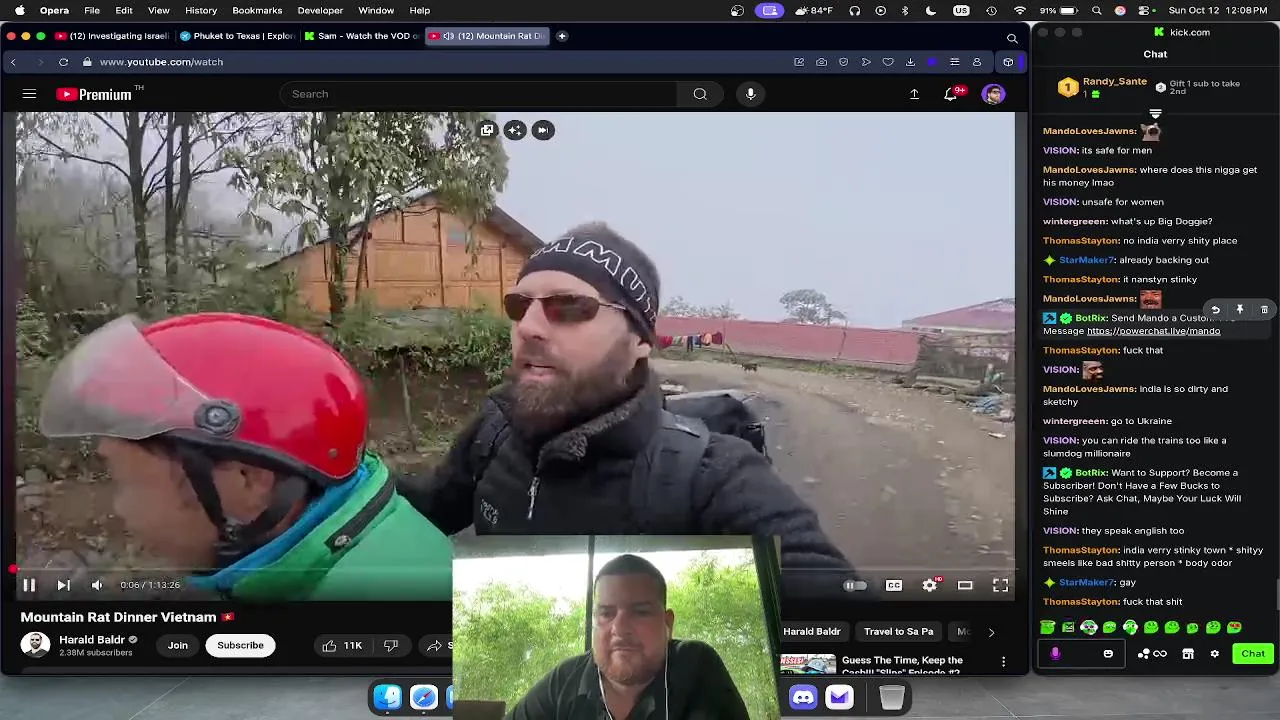This screenshot has height=720, width=1280.
Task: Pin the hovered BotRix message
Action: click(1240, 310)
